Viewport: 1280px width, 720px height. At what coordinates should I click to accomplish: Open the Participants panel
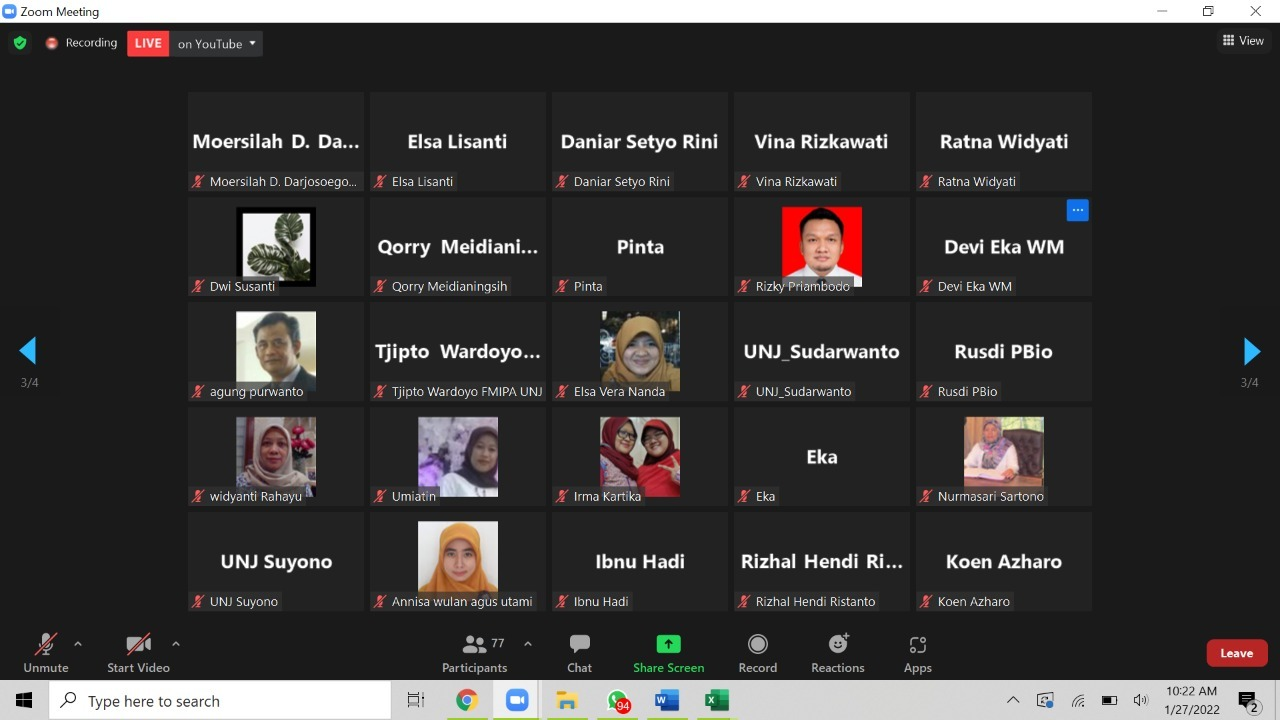[475, 653]
